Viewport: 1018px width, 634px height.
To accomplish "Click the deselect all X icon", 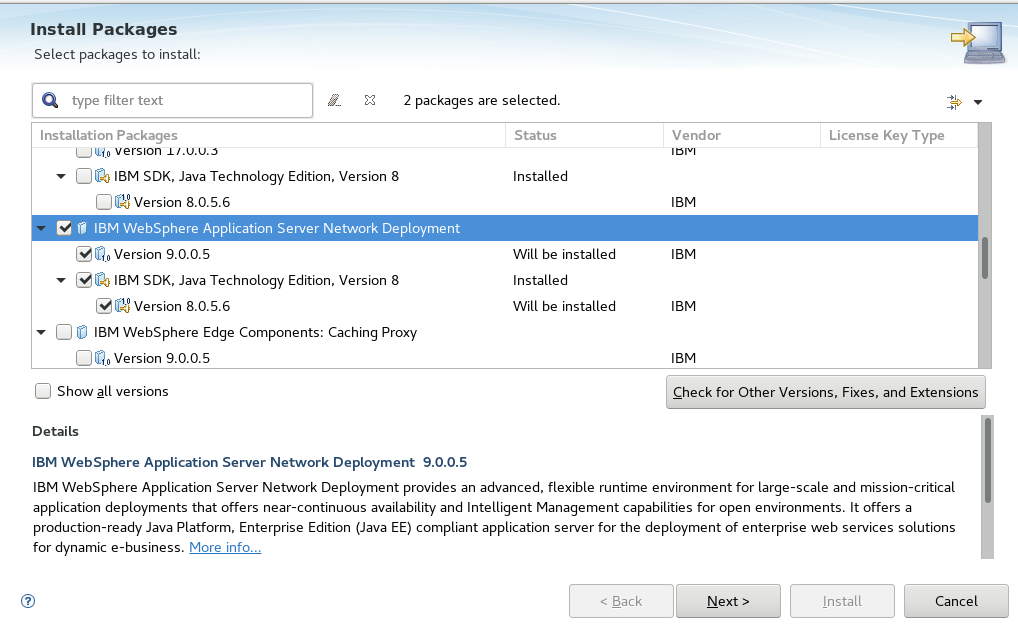I will point(370,100).
